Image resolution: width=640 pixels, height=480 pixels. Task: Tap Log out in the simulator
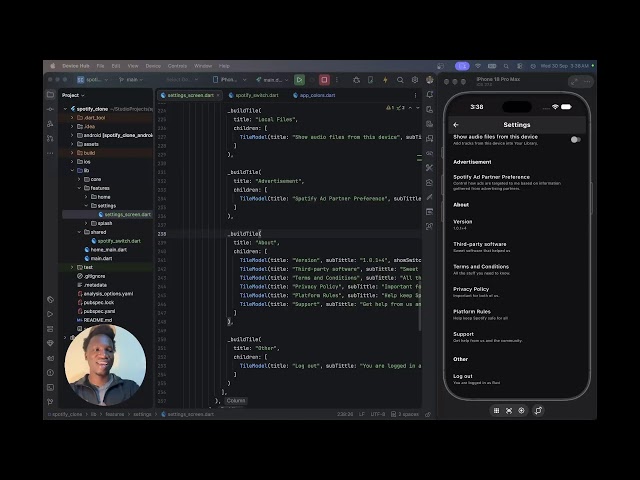tap(516, 379)
